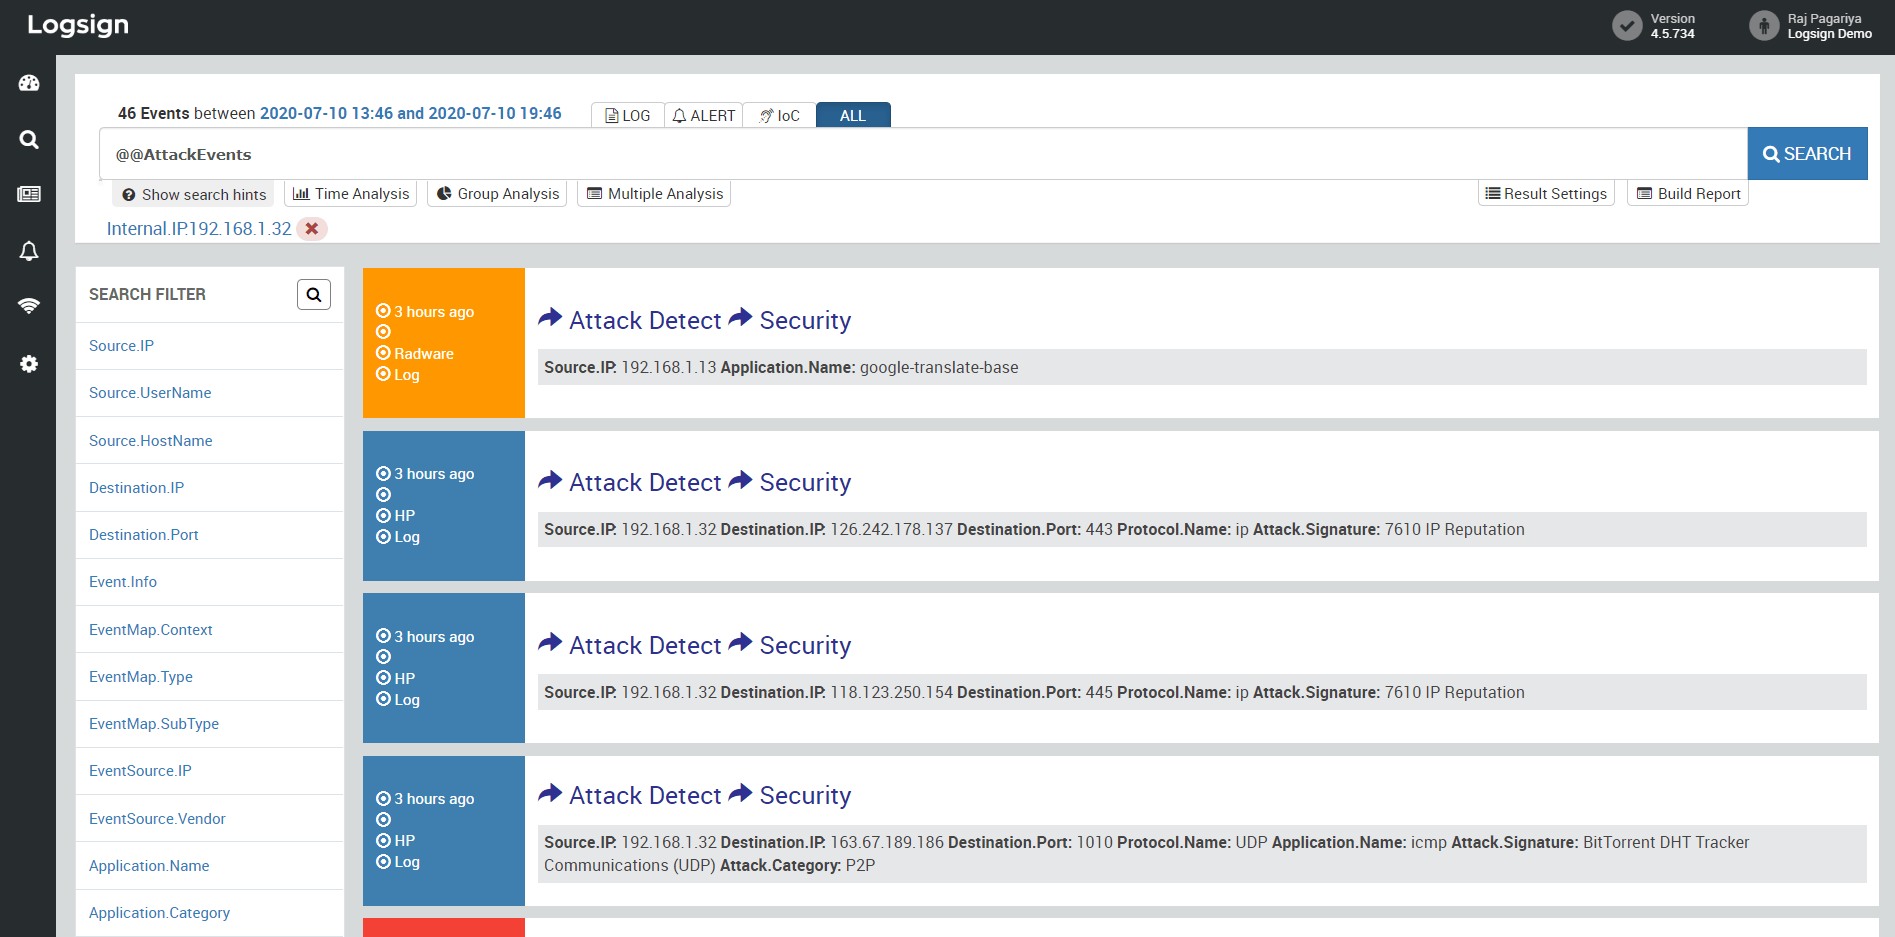Remove the Internal.IP 192.168.1.32 filter
Screen dimensions: 1895x937
pos(312,229)
